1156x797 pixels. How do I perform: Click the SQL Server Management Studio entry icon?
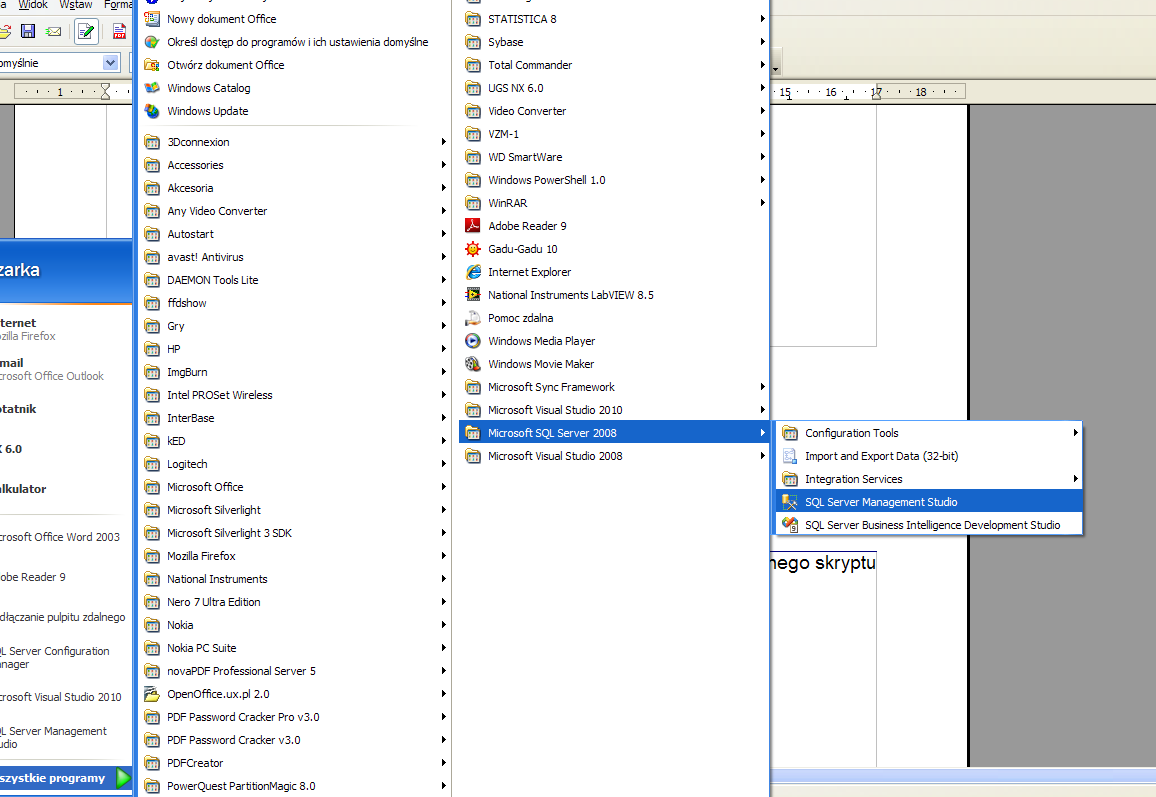(790, 502)
